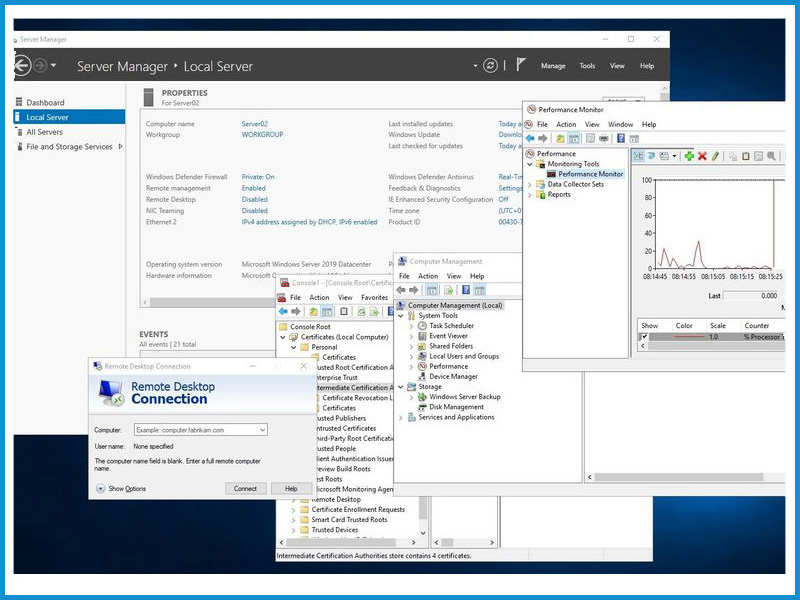Toggle the % Processor Time Show checkbox
Screen dimensions: 800x600
tap(644, 337)
